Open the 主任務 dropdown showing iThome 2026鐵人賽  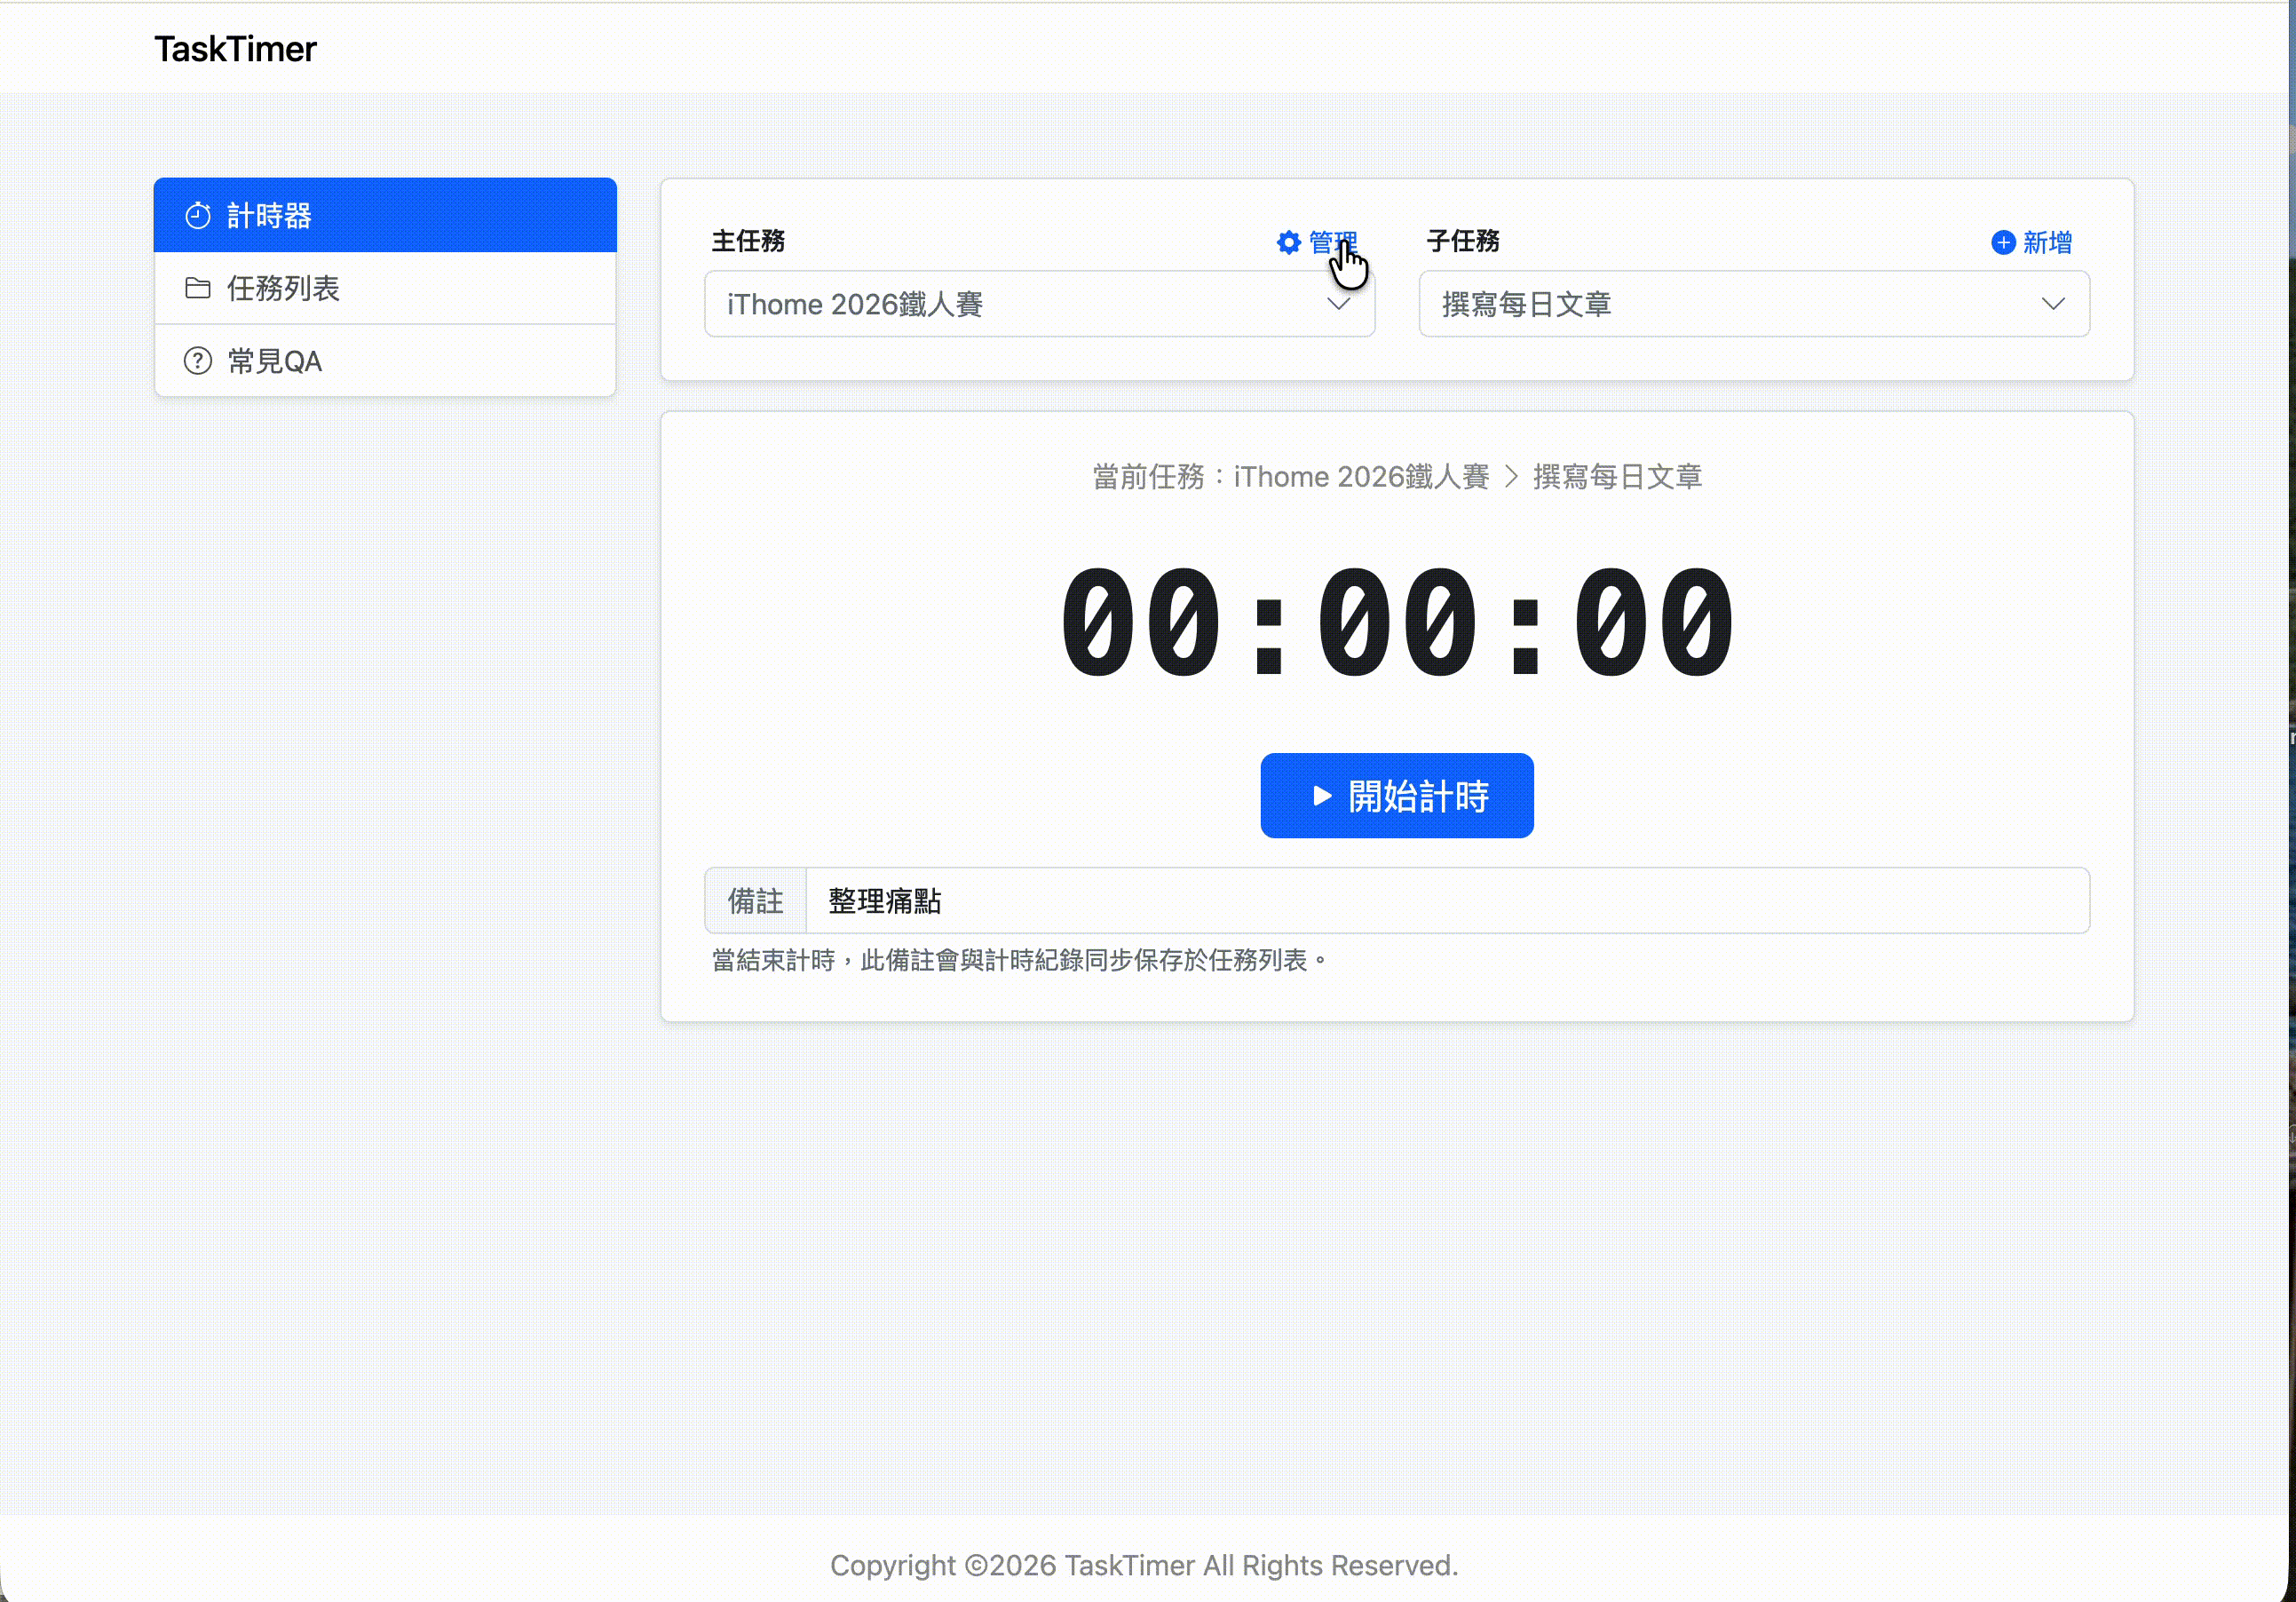(1039, 304)
